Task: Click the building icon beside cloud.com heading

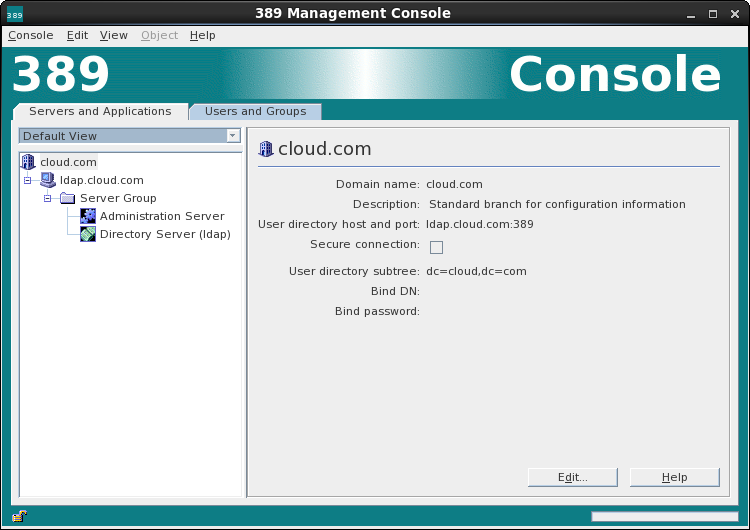Action: (x=265, y=149)
